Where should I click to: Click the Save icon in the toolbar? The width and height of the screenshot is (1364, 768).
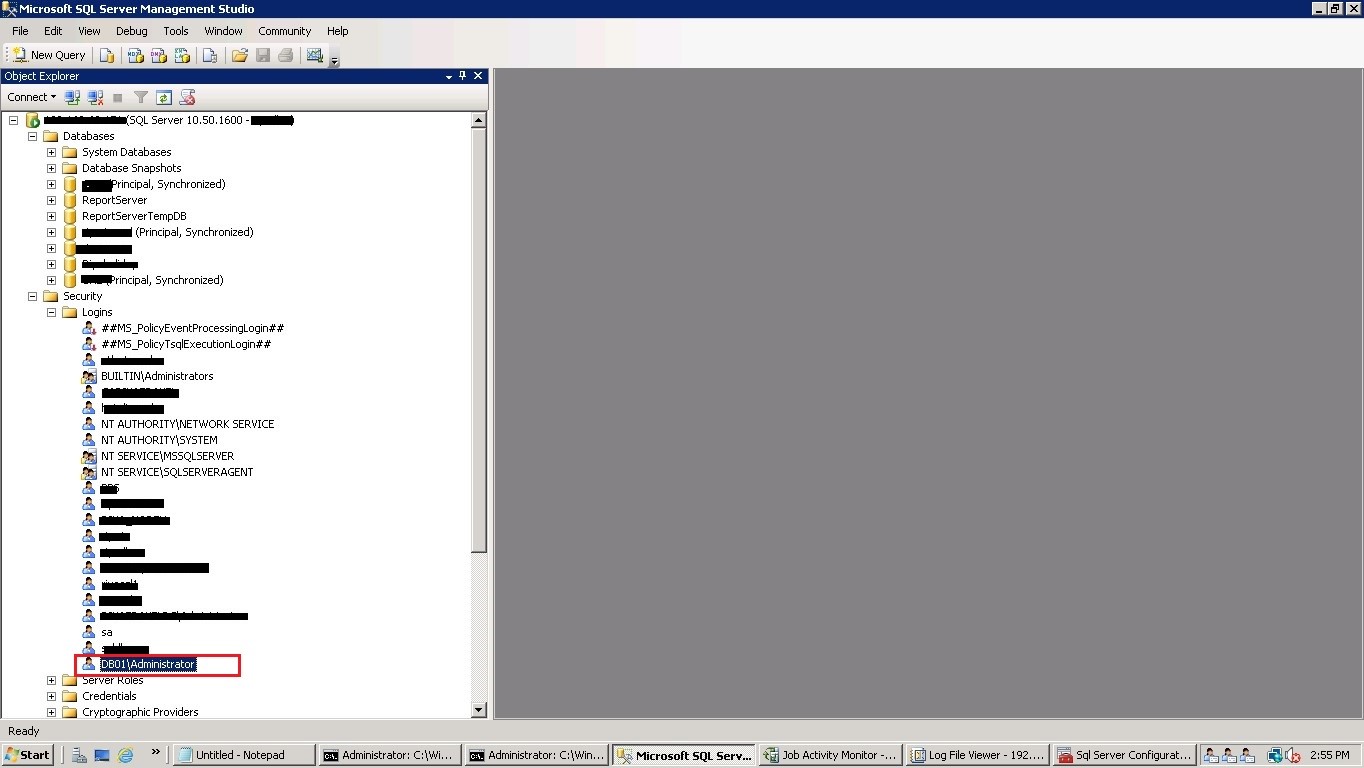point(263,55)
